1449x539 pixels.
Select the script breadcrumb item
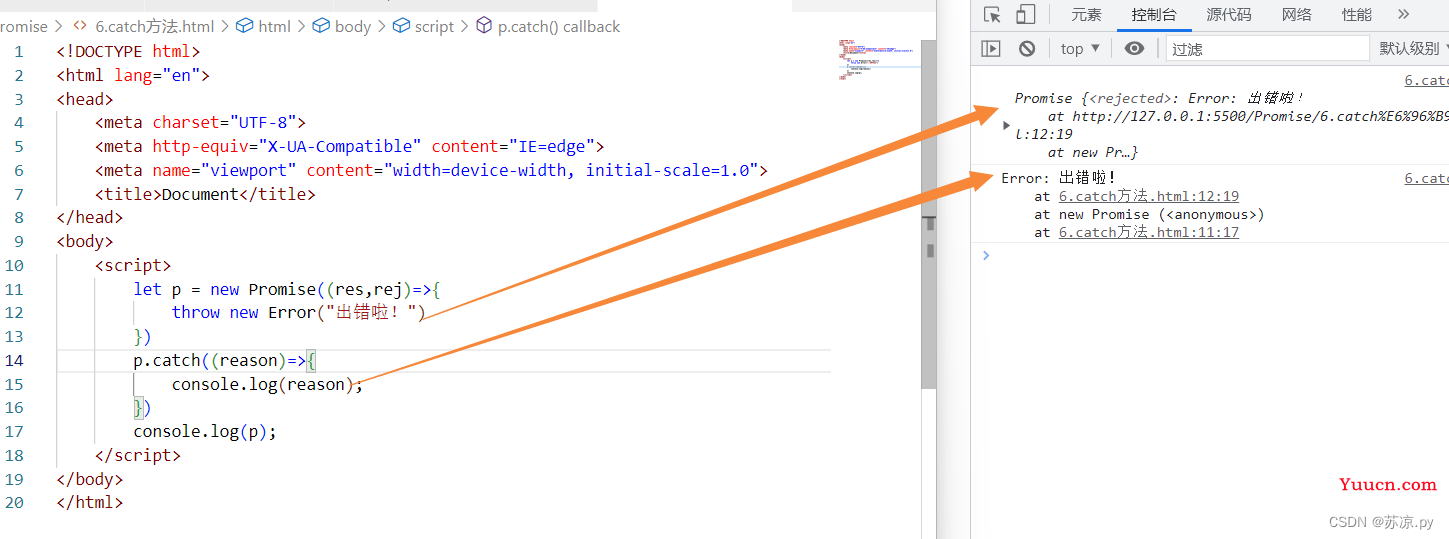coord(423,26)
